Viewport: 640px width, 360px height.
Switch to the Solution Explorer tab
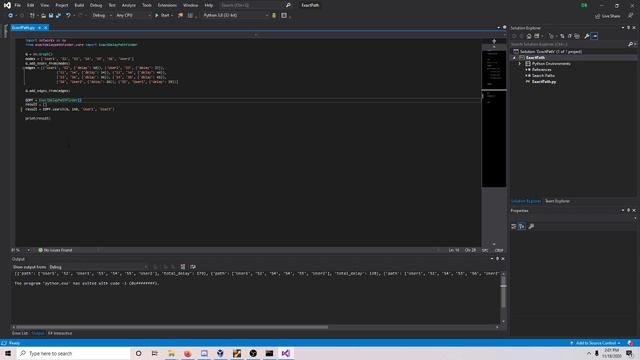(526, 201)
